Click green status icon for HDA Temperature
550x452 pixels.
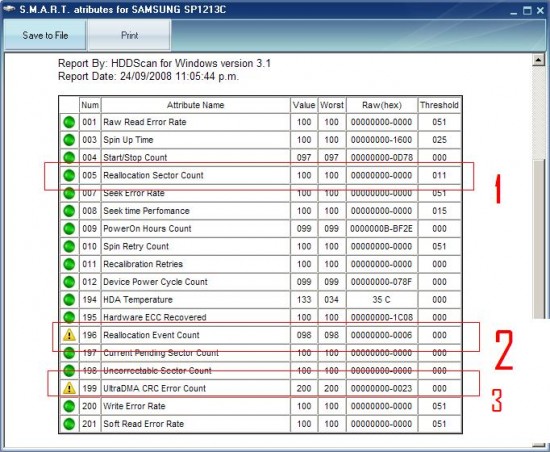coord(69,299)
